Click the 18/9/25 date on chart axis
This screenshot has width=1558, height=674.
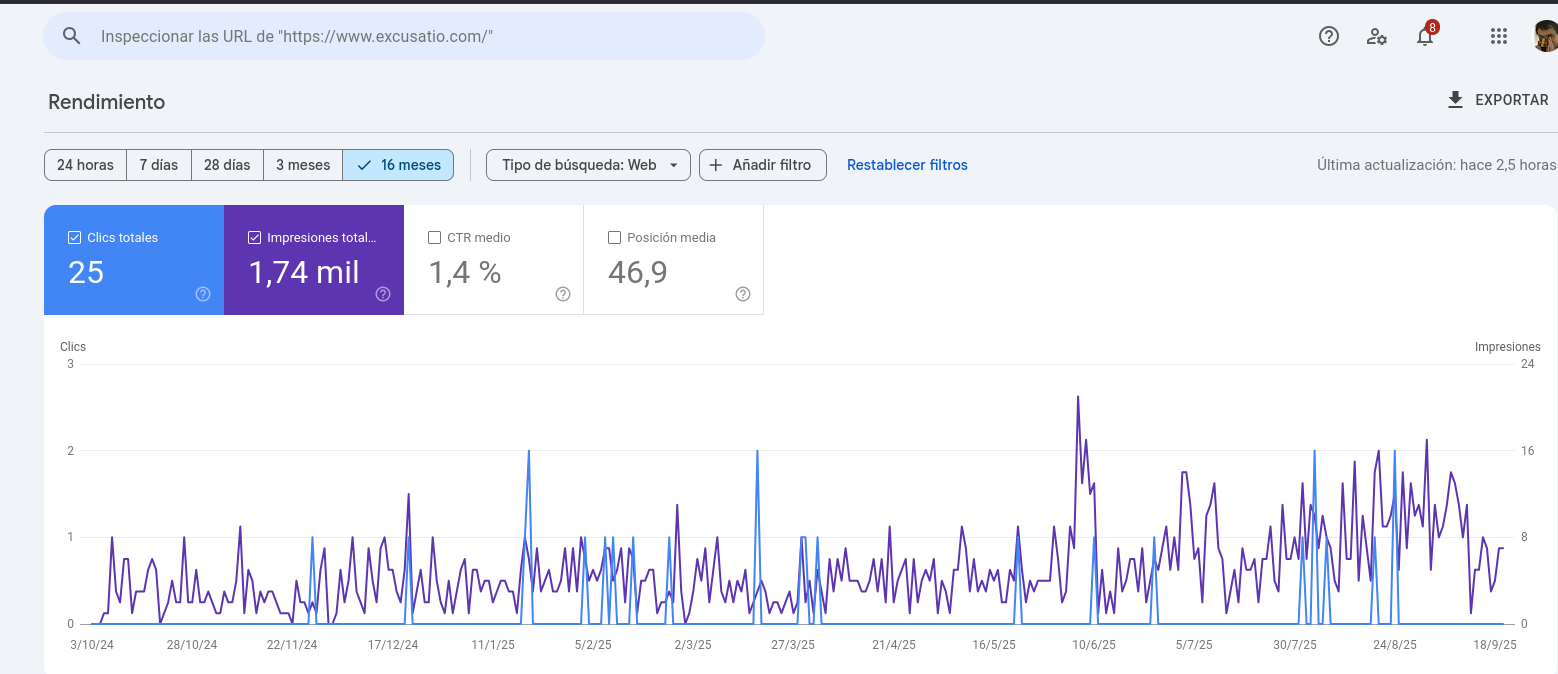pos(1495,645)
